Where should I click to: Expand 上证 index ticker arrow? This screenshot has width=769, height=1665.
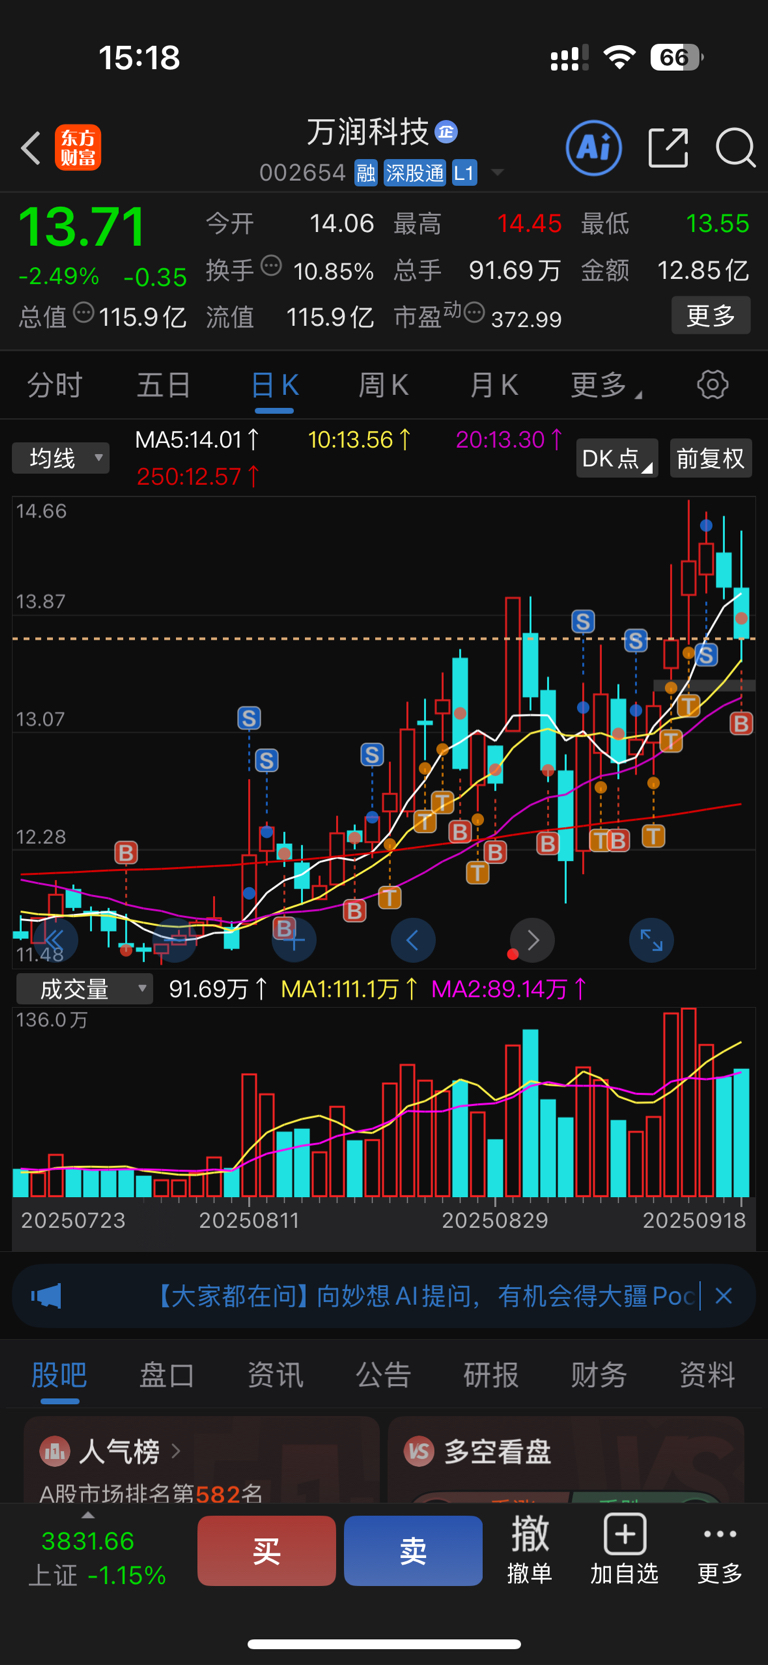88,1515
